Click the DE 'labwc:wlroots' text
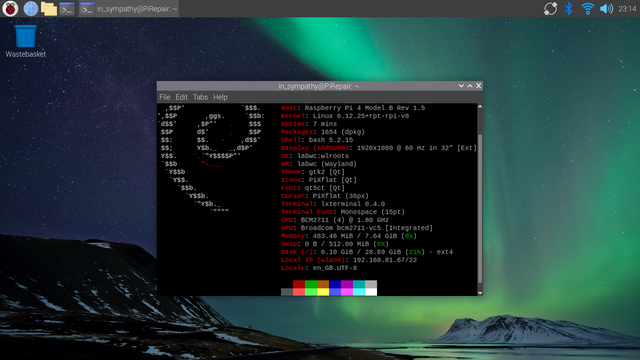 [323, 156]
